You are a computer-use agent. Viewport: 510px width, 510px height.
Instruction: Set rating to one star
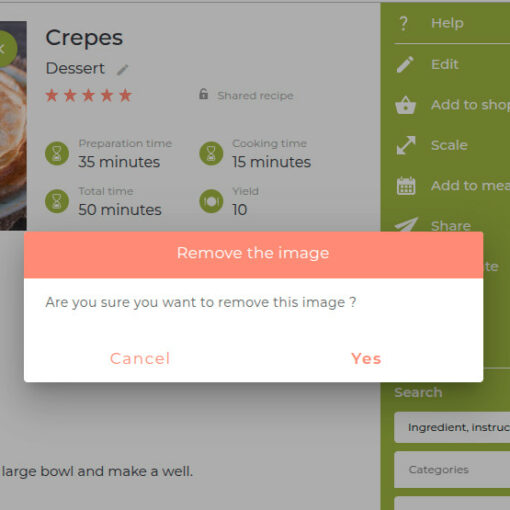52,95
